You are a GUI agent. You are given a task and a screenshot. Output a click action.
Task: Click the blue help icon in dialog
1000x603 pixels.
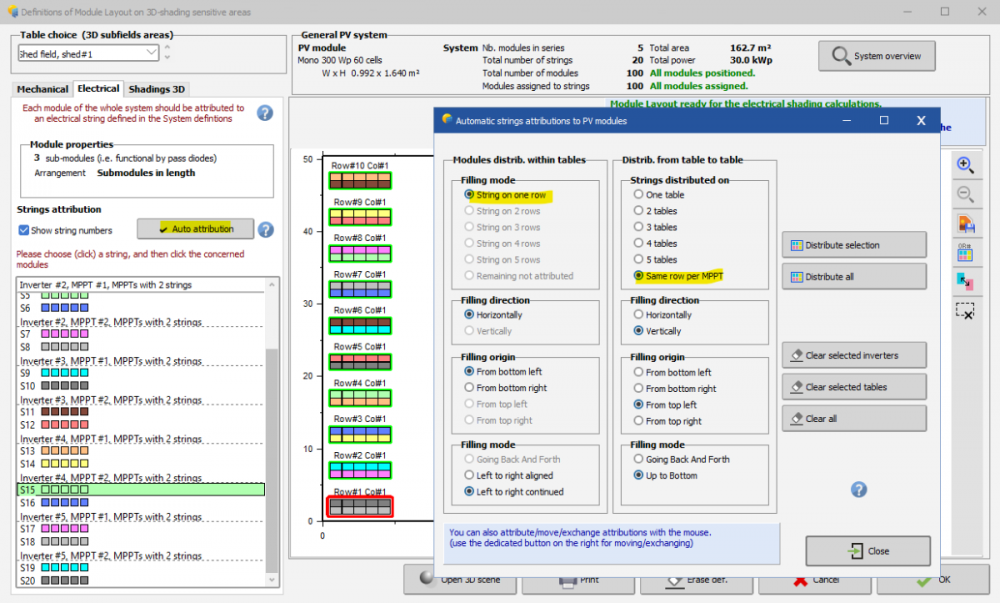coord(858,489)
